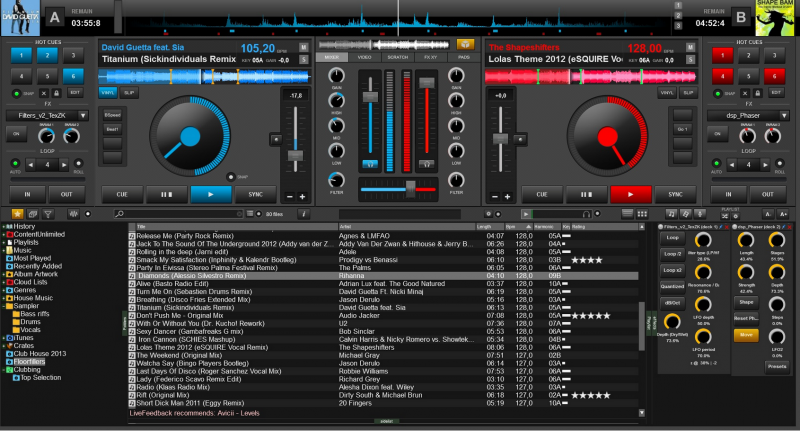Nudge the deck B pitch down with the minus button

pos(495,196)
